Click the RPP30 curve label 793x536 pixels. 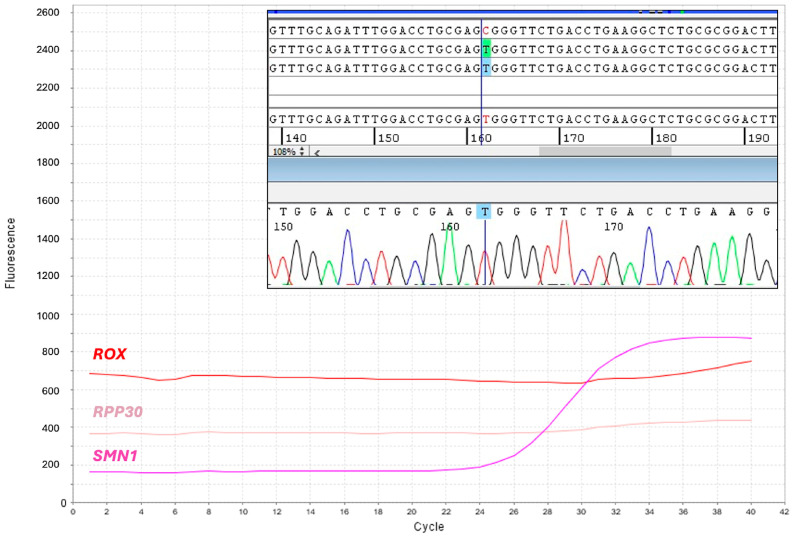coord(119,411)
